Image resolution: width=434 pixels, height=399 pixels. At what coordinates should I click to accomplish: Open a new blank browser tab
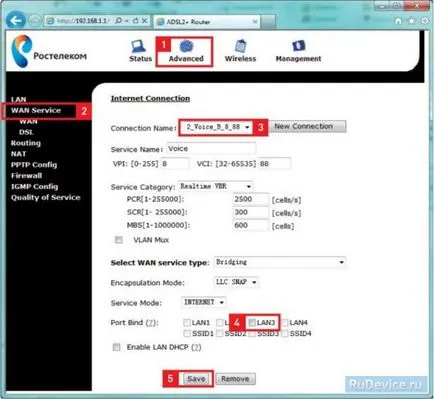click(268, 22)
